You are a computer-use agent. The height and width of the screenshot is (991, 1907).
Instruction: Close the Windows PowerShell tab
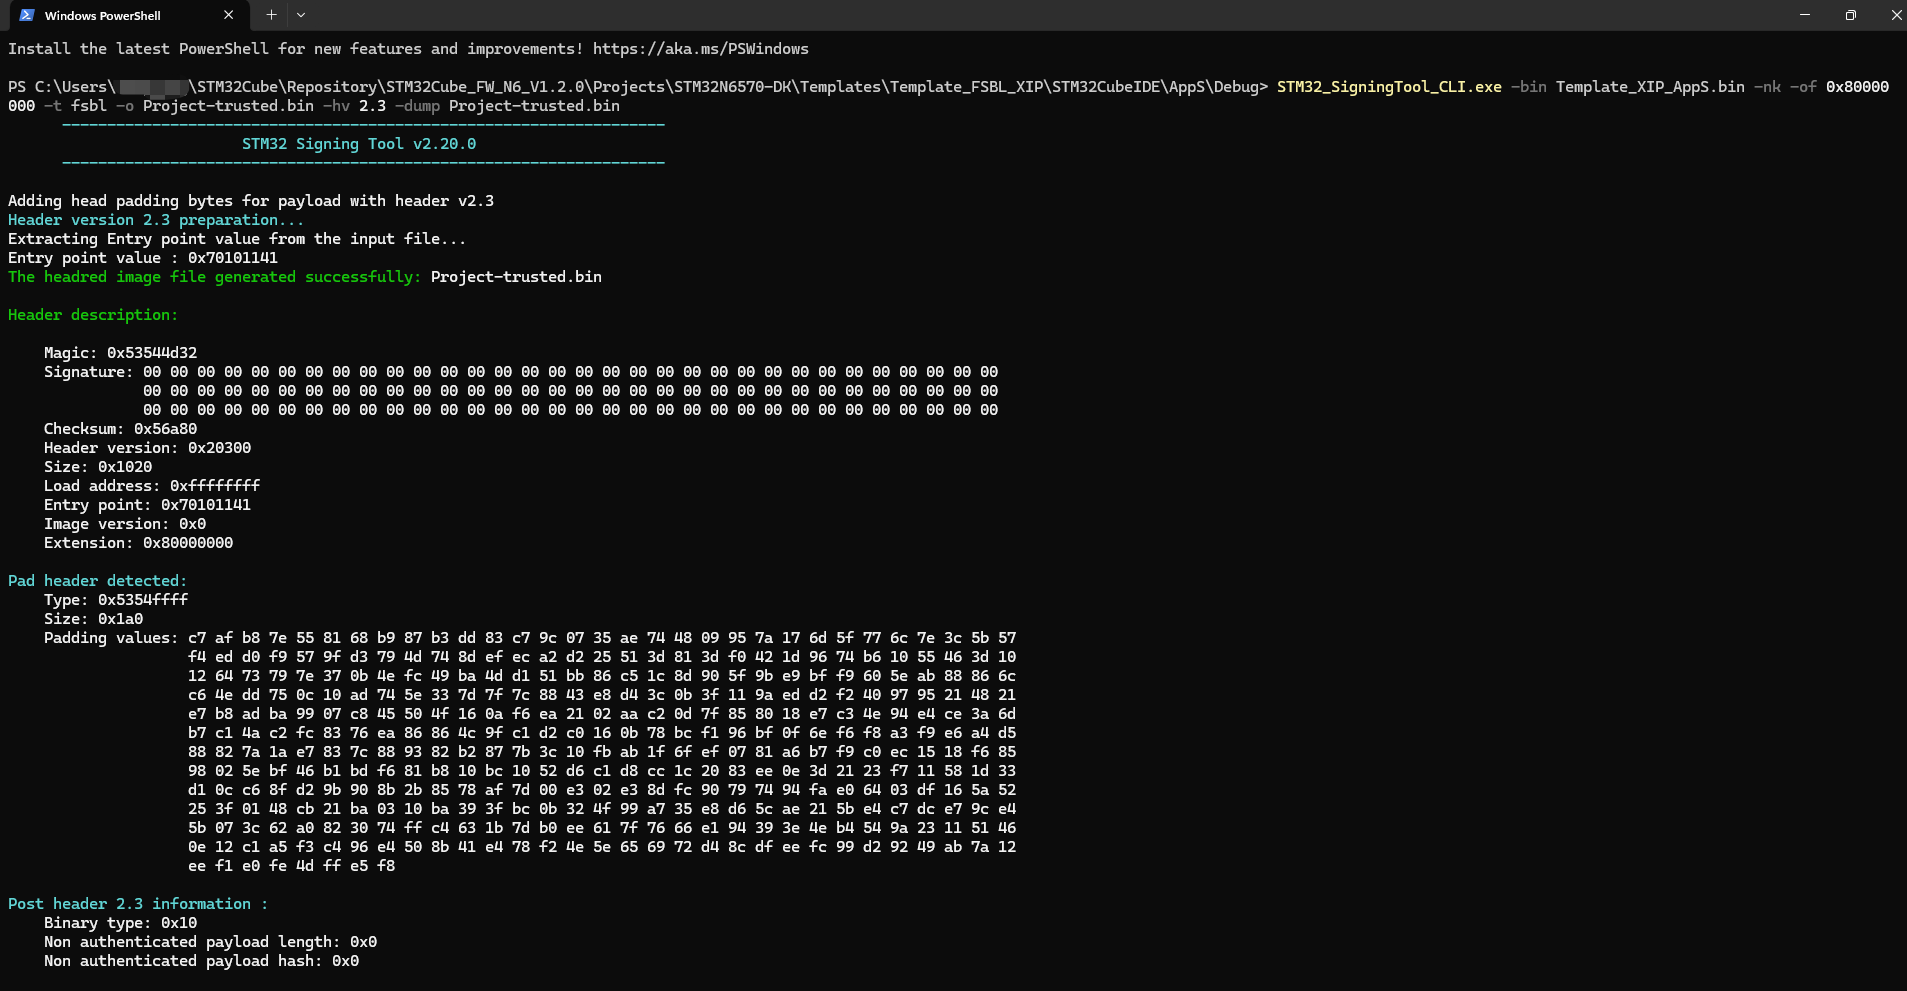(x=229, y=15)
